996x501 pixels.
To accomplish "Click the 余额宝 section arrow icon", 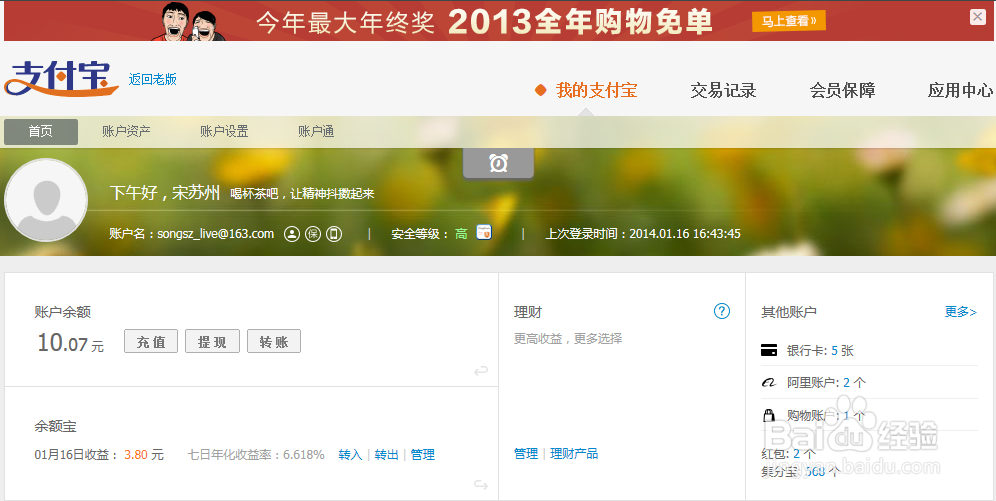I will point(481,485).
